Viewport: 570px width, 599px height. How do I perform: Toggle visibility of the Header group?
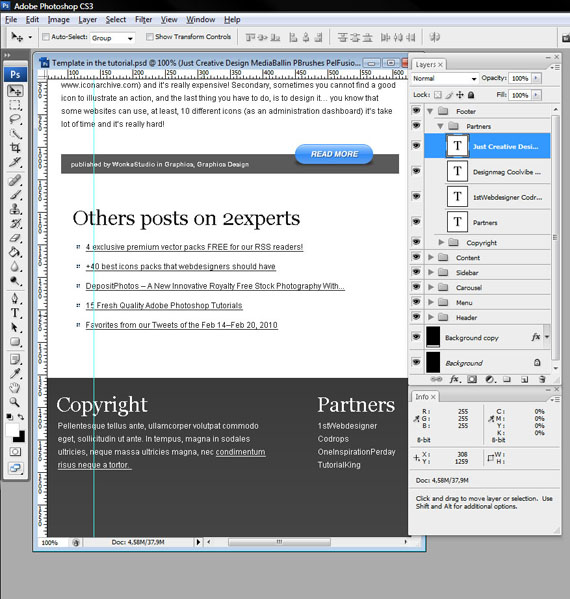click(x=416, y=317)
